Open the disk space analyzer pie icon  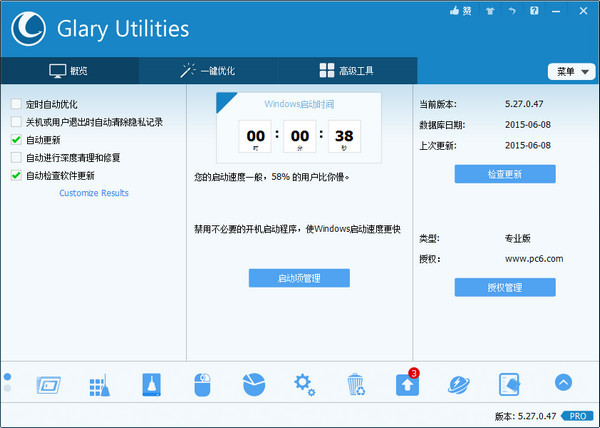254,385
